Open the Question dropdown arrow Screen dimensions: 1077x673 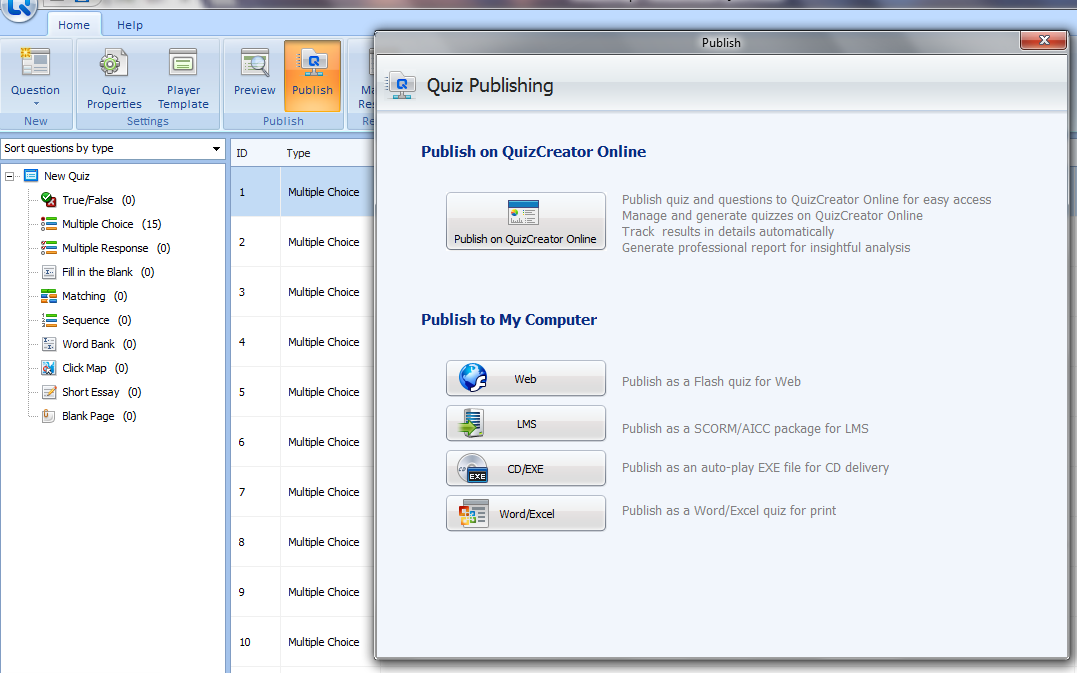(36, 104)
